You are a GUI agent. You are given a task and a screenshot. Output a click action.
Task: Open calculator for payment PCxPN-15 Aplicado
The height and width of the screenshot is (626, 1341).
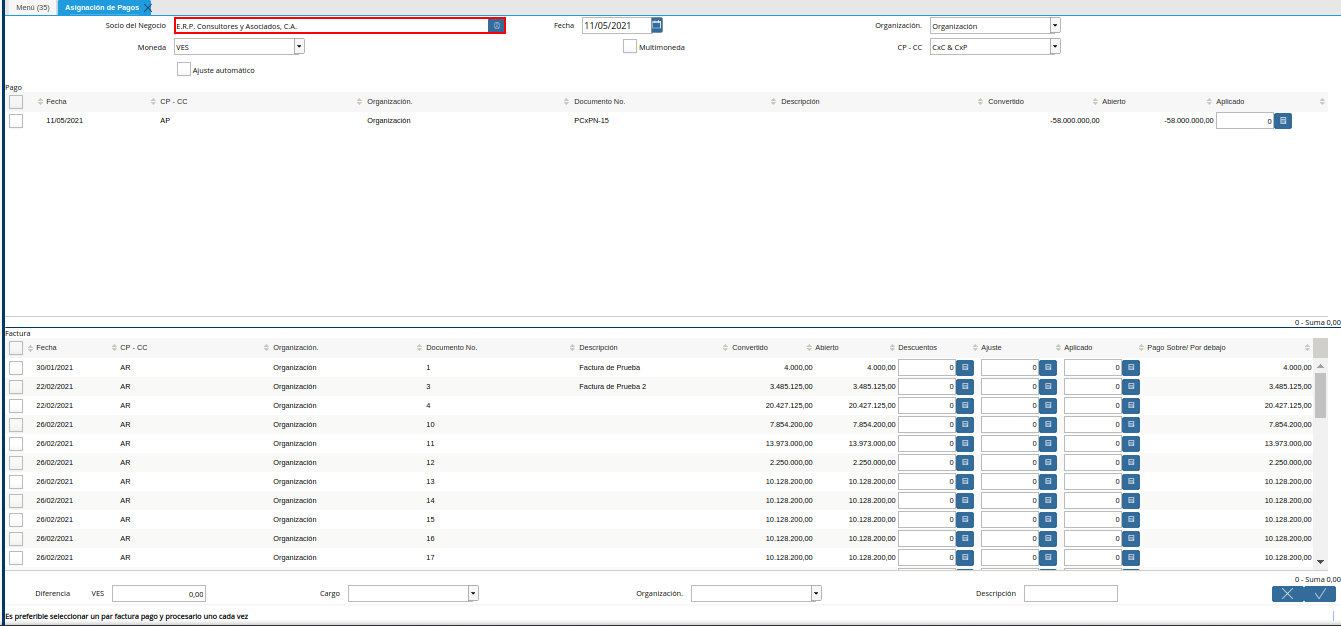click(1284, 121)
